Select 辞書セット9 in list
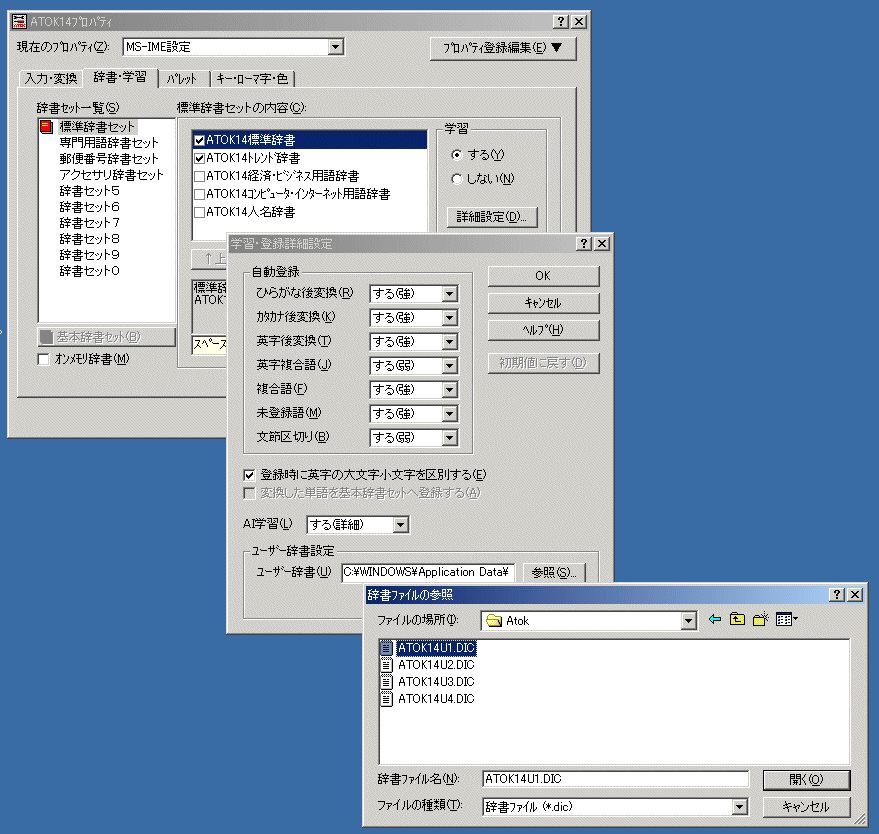Screen dimensions: 879x834 89,255
